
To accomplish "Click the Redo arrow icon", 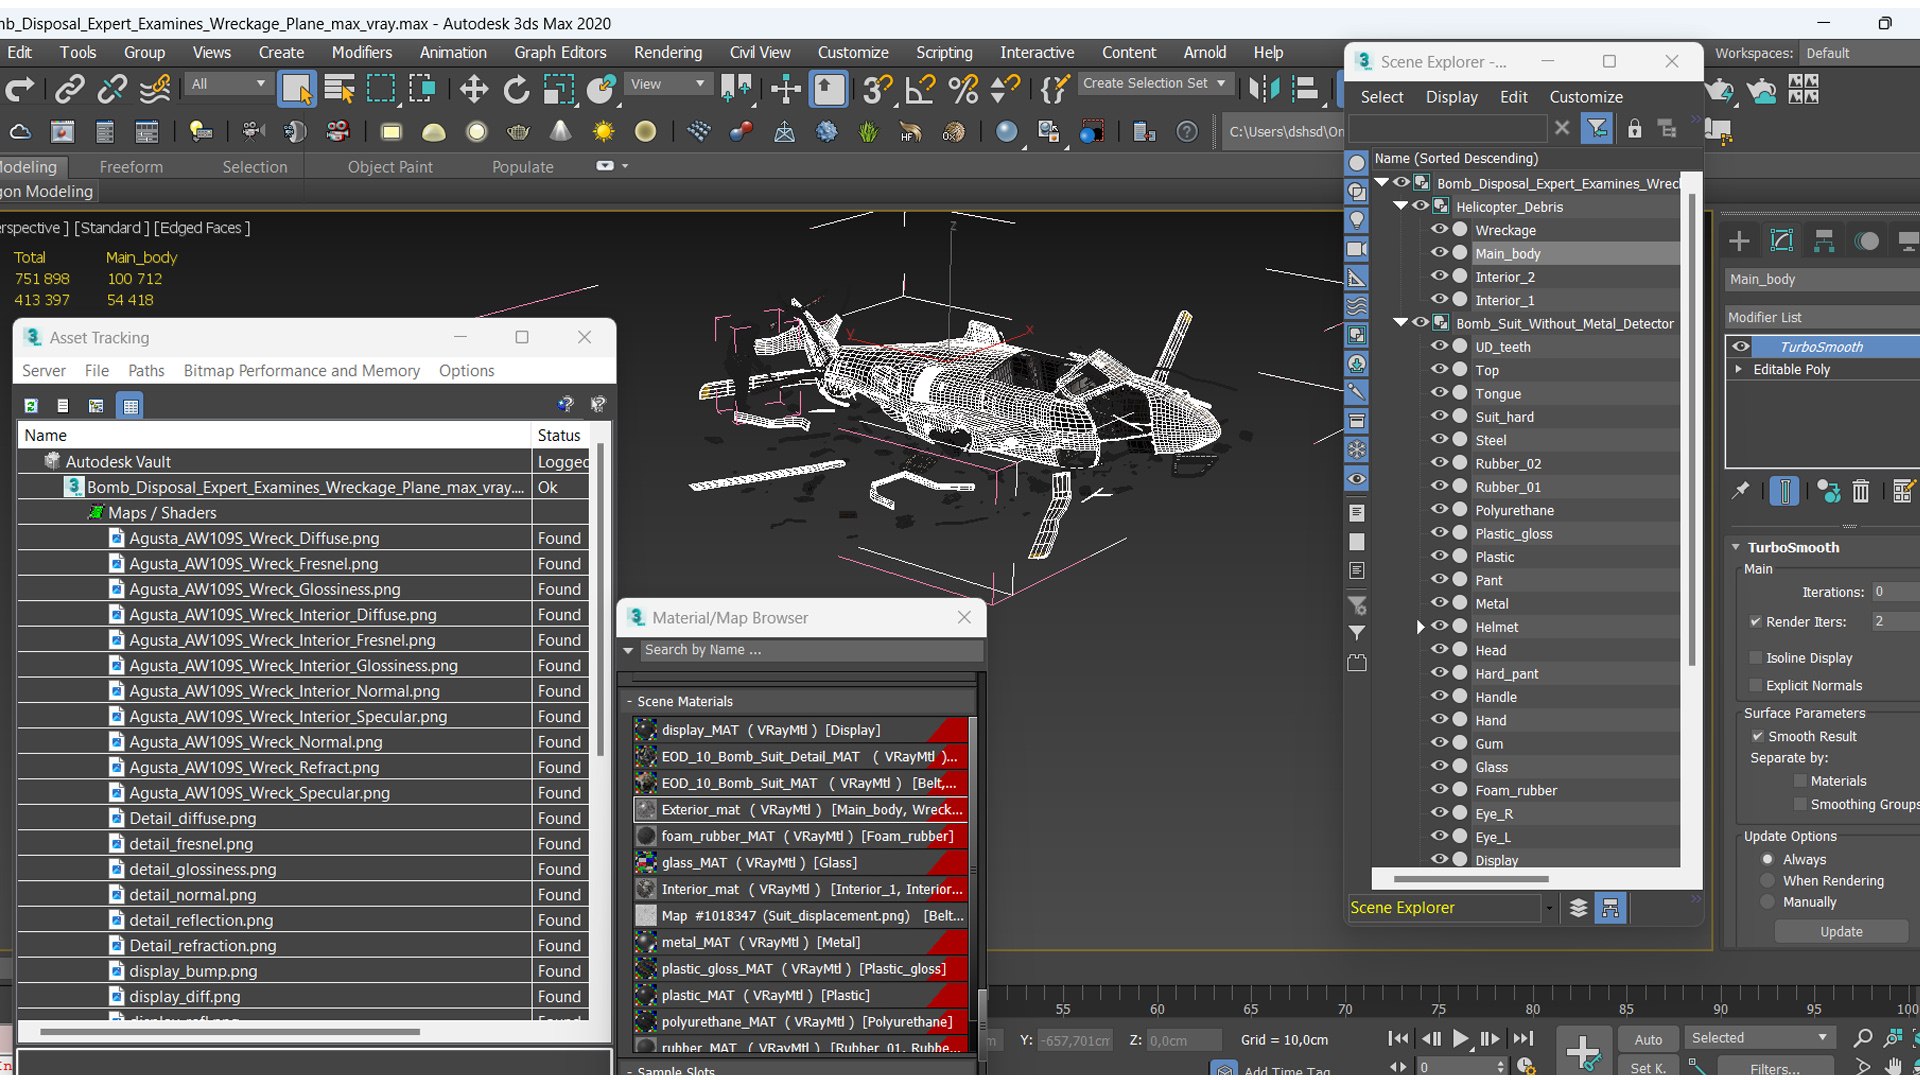I will (19, 90).
